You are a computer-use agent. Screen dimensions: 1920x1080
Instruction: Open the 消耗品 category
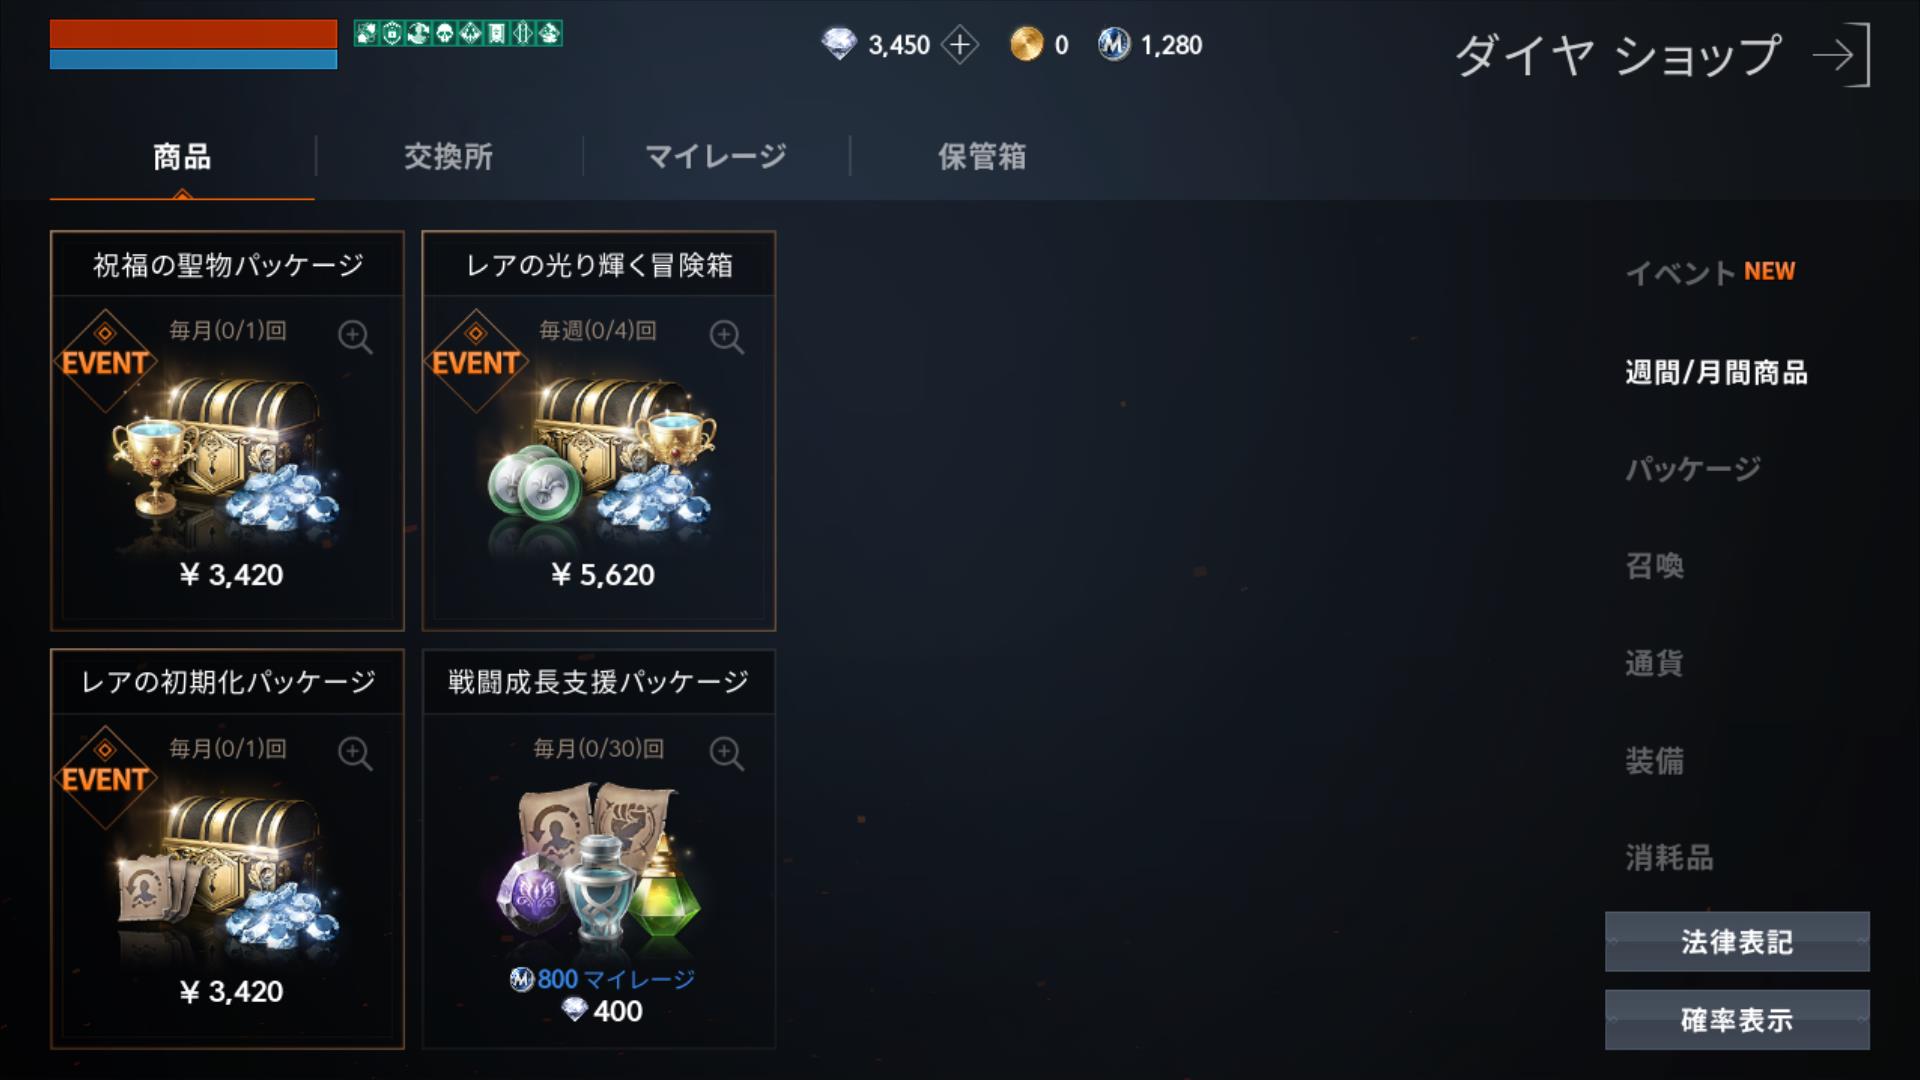click(1669, 857)
